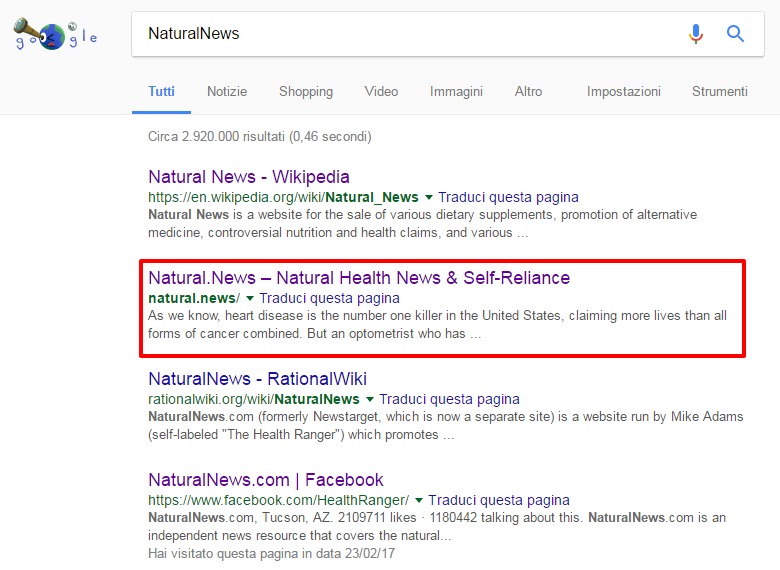Go to Video results tab
The width and height of the screenshot is (780, 570).
point(381,92)
